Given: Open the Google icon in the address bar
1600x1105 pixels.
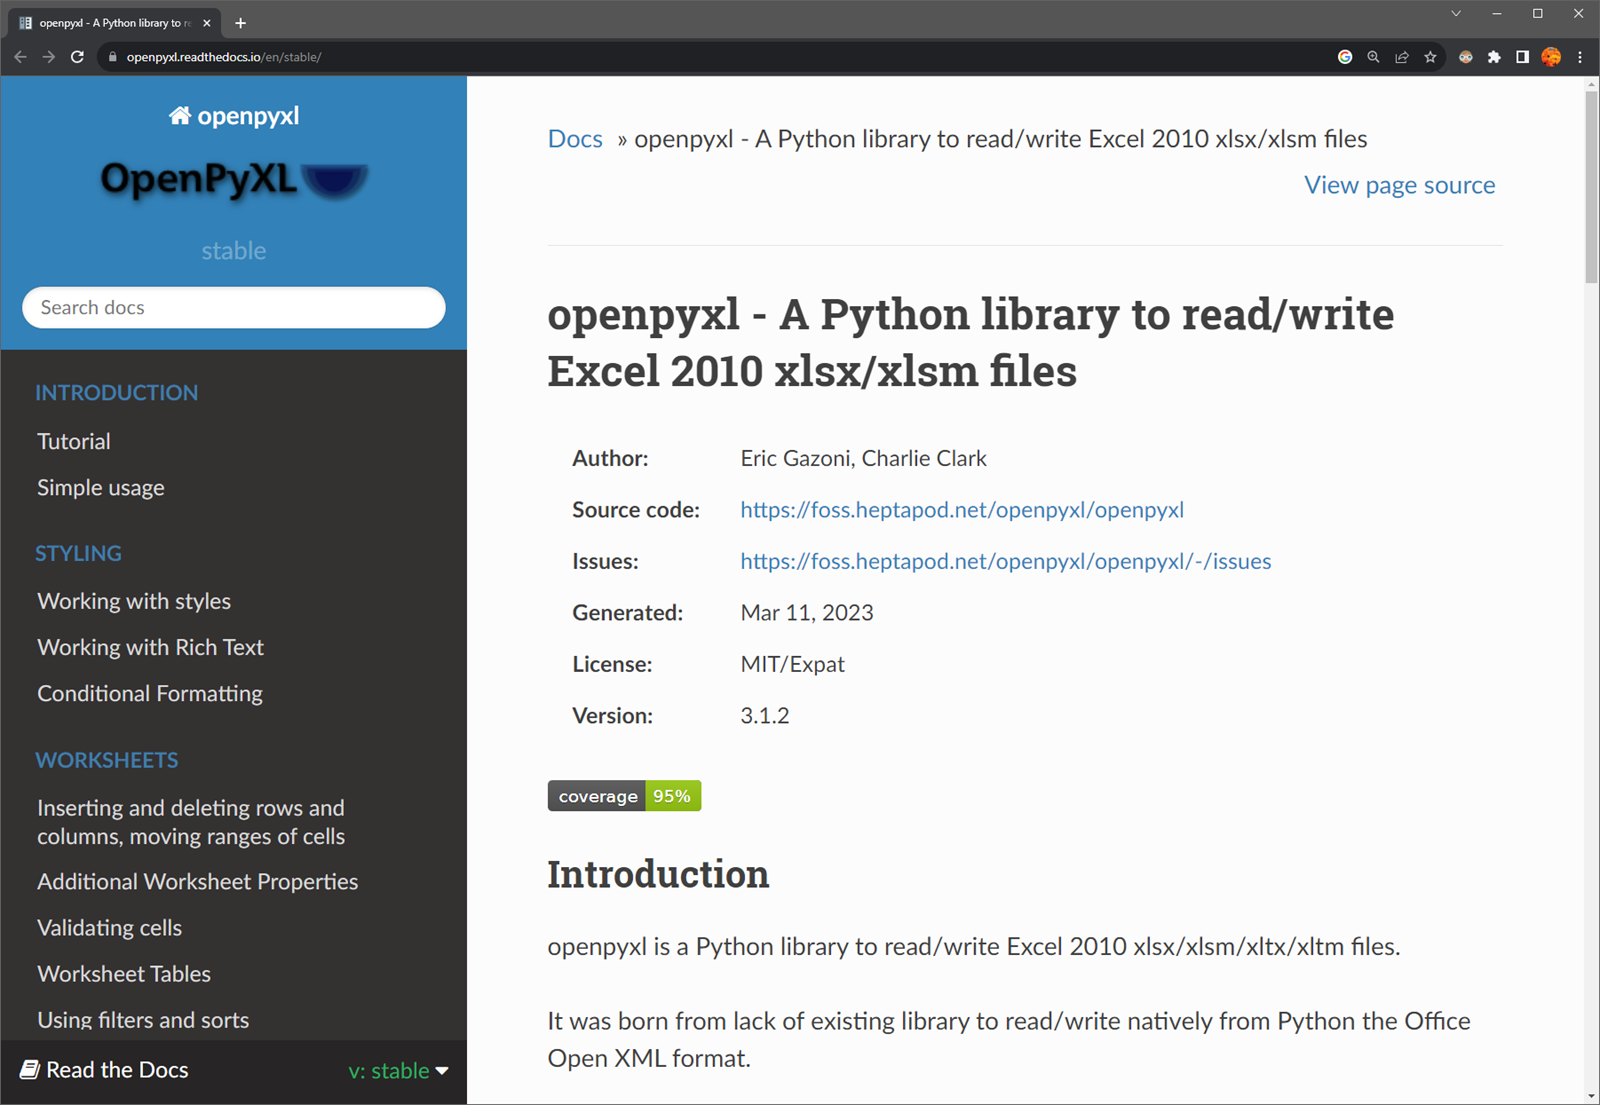Looking at the screenshot, I should tap(1345, 57).
